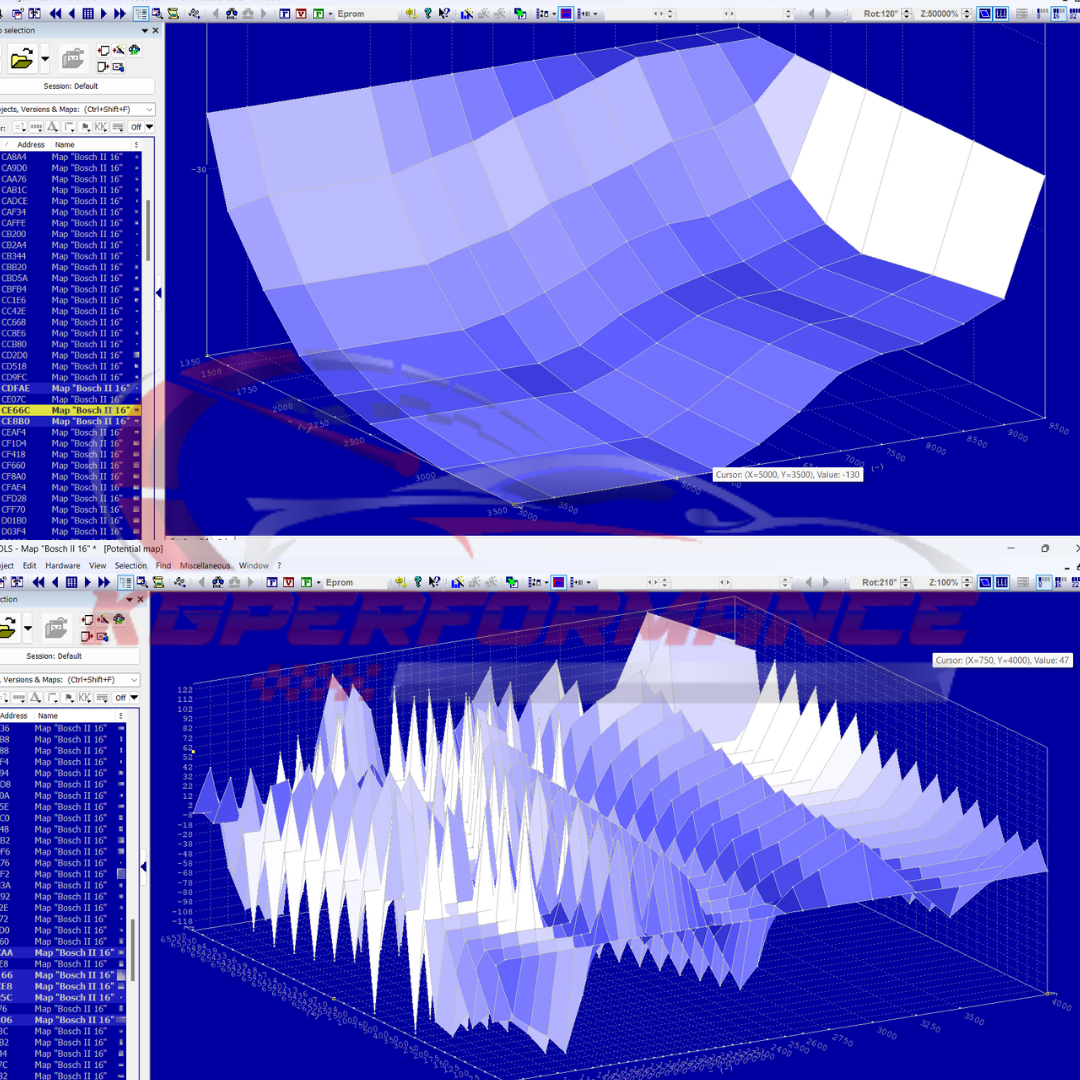Toggle the red-blue color display button in top toolbar
Image resolution: width=1080 pixels, height=1080 pixels.
pos(565,14)
